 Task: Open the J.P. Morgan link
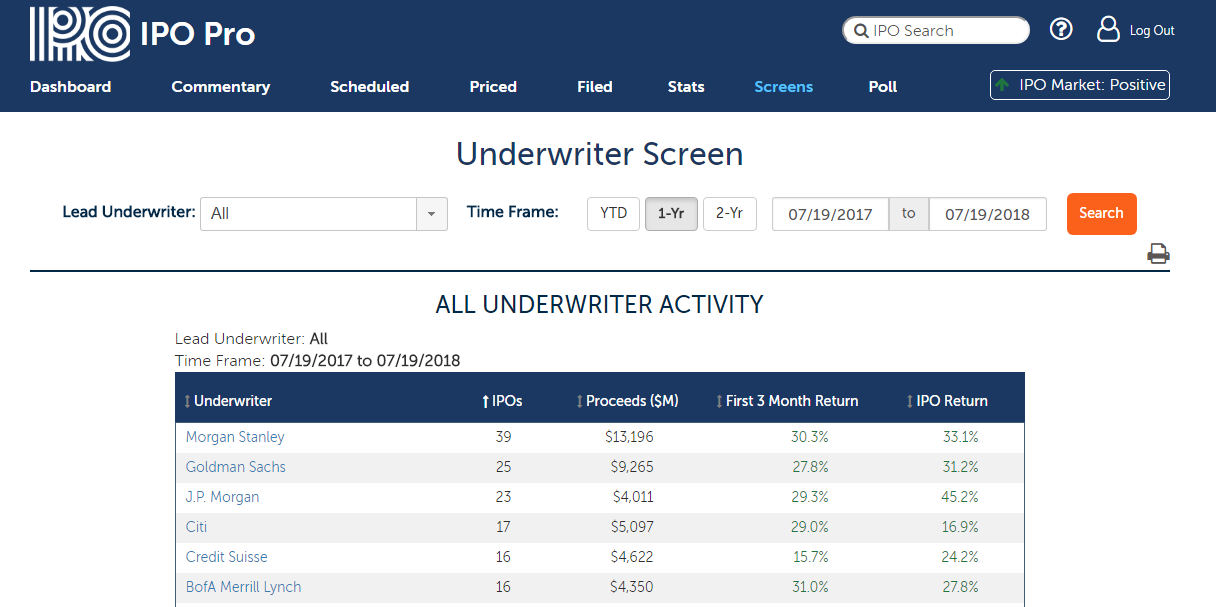click(x=222, y=497)
